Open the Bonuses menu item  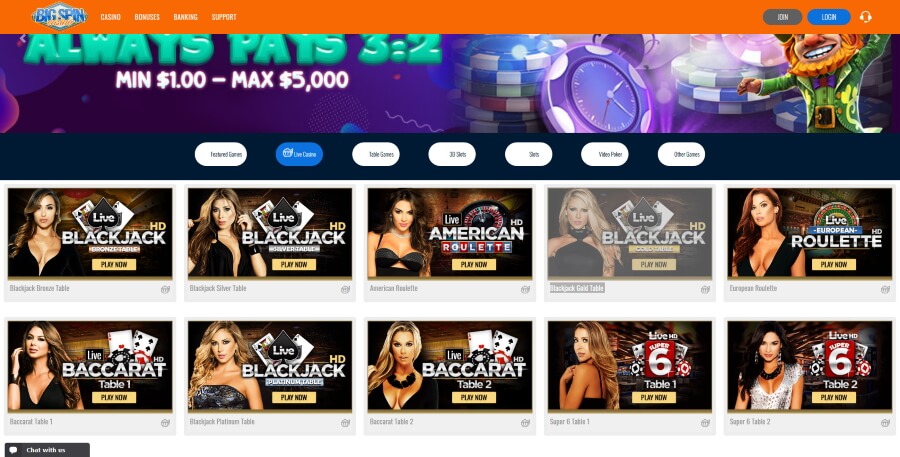click(x=147, y=17)
